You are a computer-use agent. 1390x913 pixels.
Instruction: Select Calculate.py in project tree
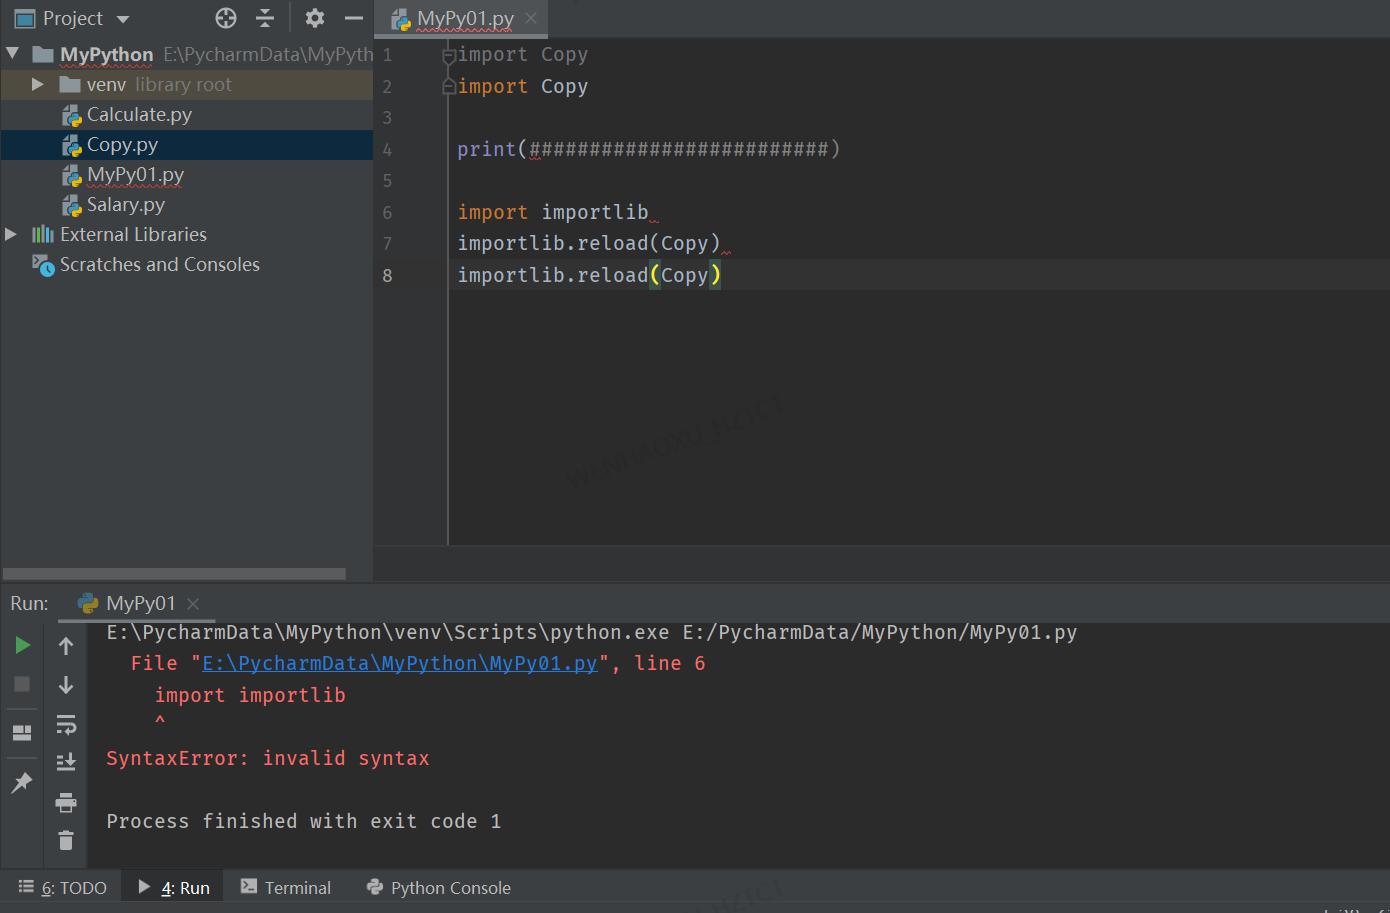coord(139,115)
